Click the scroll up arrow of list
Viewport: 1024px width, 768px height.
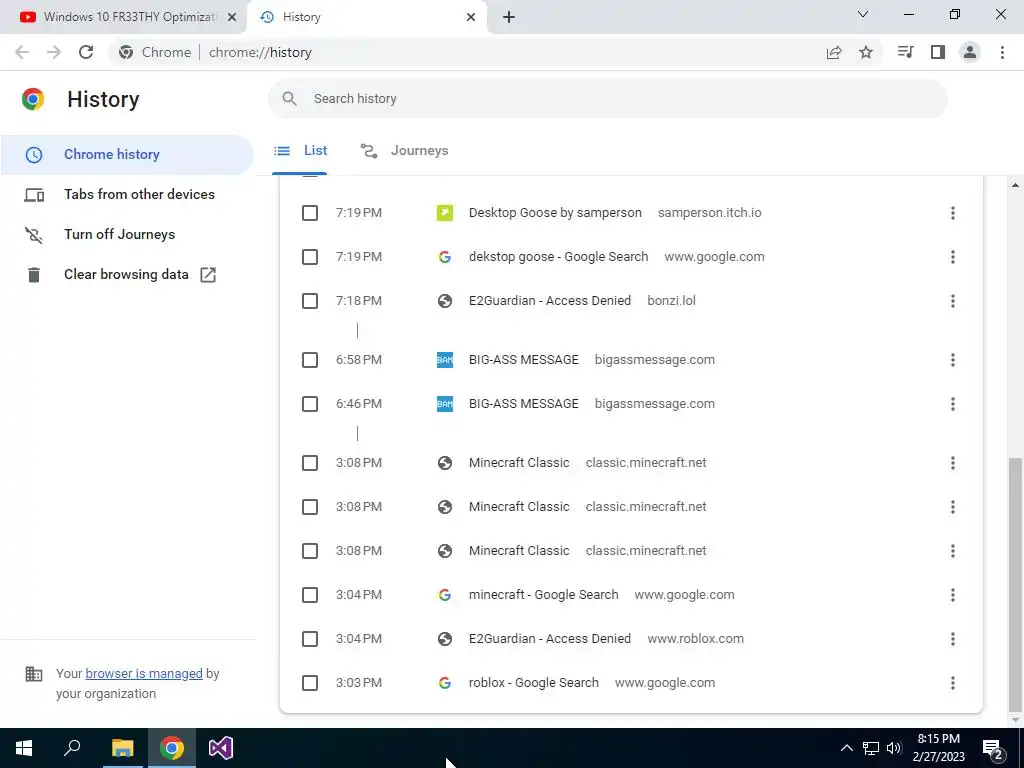tap(1015, 185)
